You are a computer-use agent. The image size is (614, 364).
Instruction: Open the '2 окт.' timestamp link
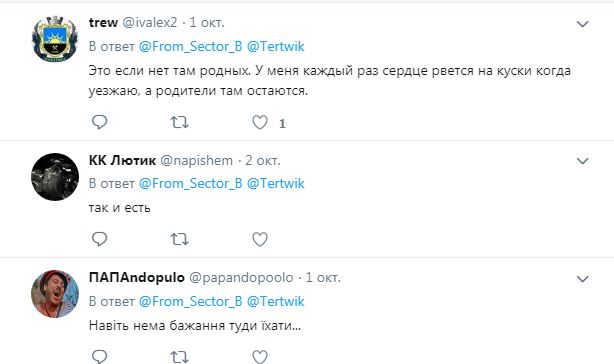click(263, 160)
